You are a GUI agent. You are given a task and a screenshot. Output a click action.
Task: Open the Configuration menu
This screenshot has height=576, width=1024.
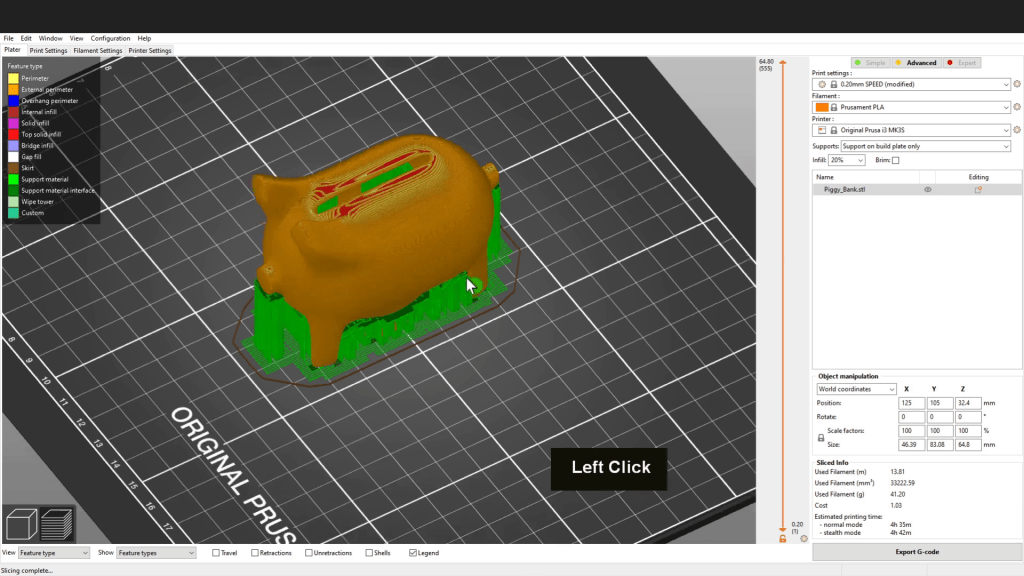tap(110, 38)
